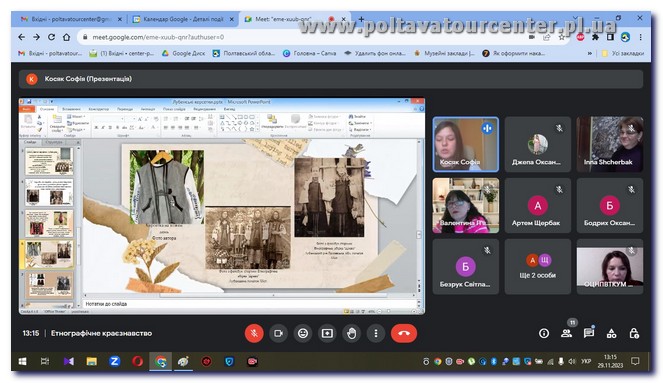
Task: Close the Календар Google browser tab
Action: point(231,19)
